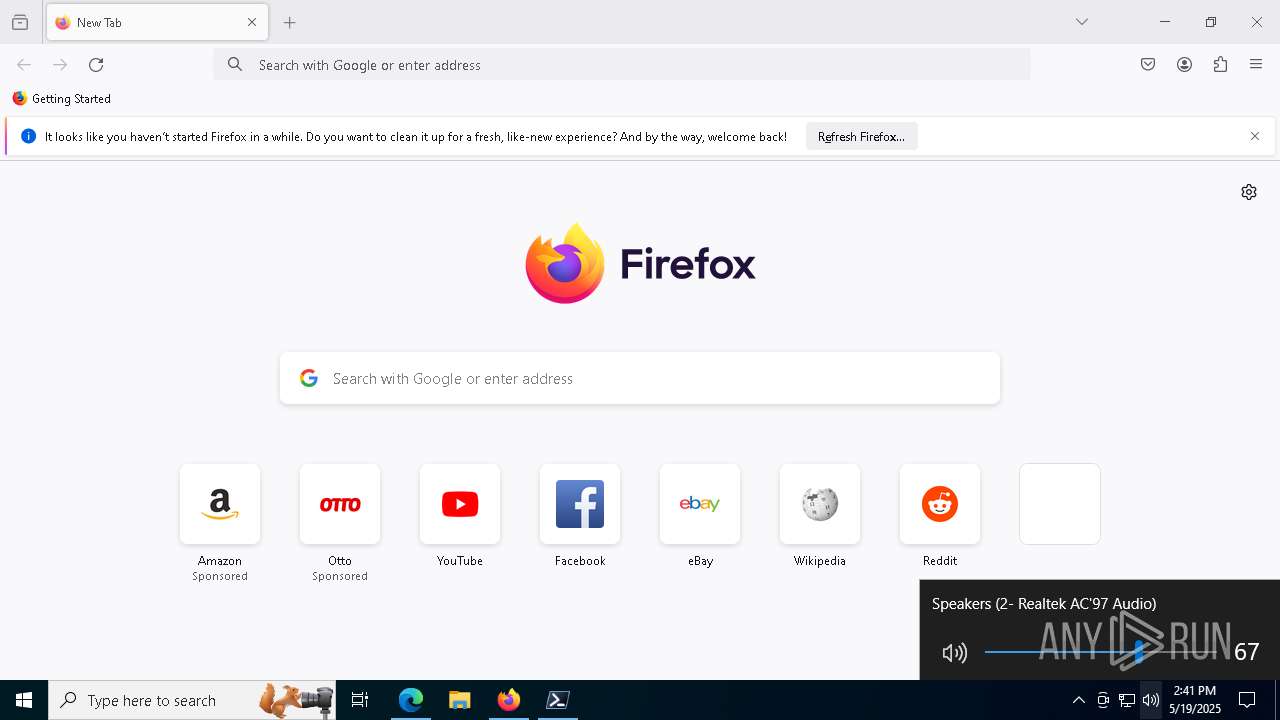Image resolution: width=1280 pixels, height=720 pixels.
Task: Select the New Tab tab
Action: (157, 22)
